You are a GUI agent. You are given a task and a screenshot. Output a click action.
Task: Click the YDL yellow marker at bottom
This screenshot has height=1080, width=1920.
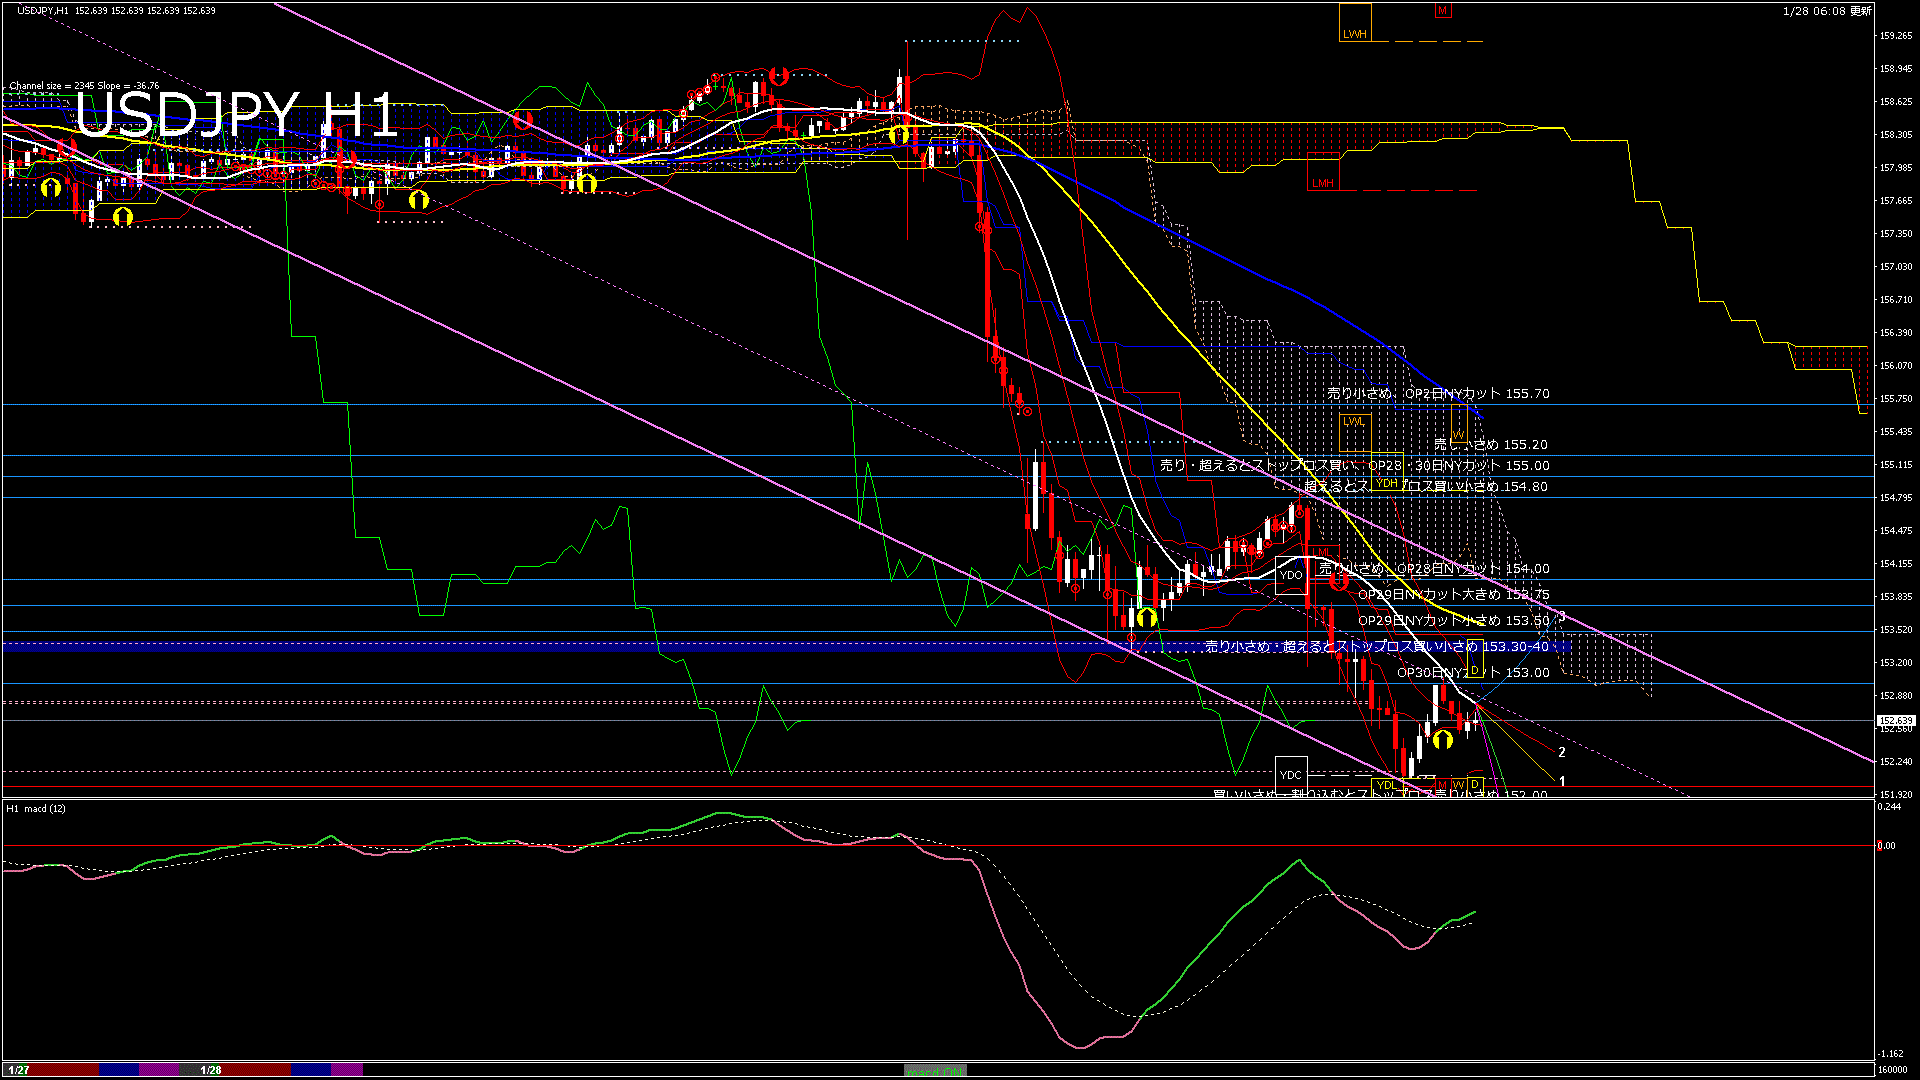click(x=1386, y=786)
